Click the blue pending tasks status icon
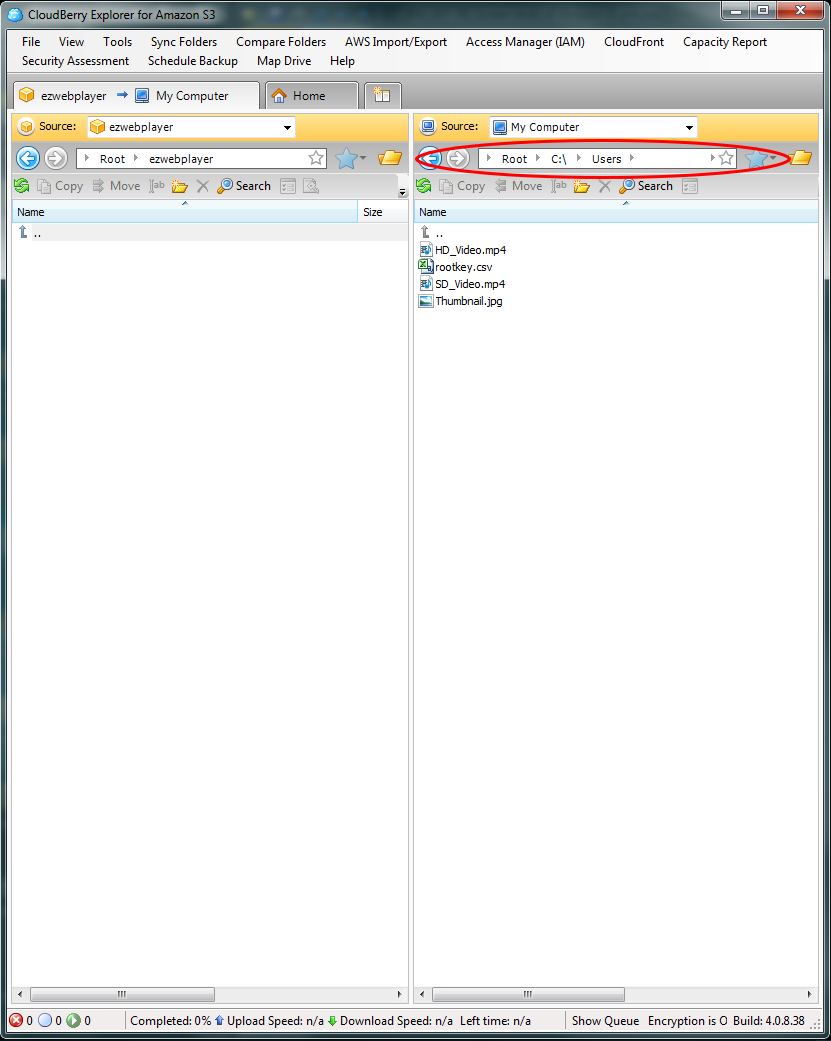The height and width of the screenshot is (1041, 831). click(44, 1020)
